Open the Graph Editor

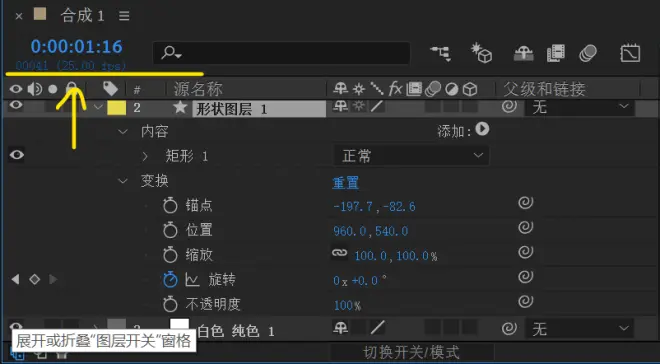630,53
